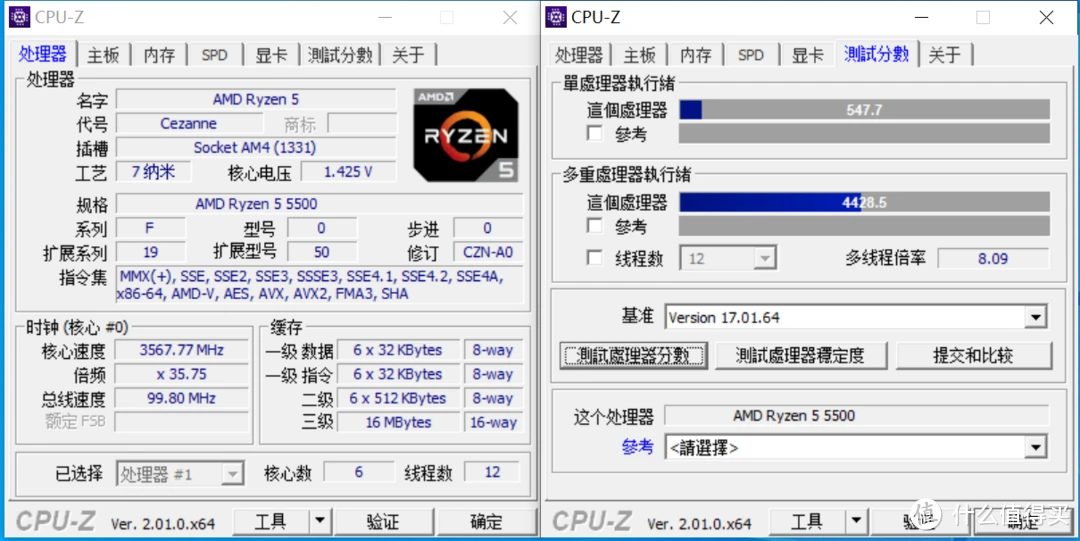This screenshot has height=541, width=1080.
Task: Click the 核心速度 value 3567.77 MHz
Action: click(x=182, y=350)
